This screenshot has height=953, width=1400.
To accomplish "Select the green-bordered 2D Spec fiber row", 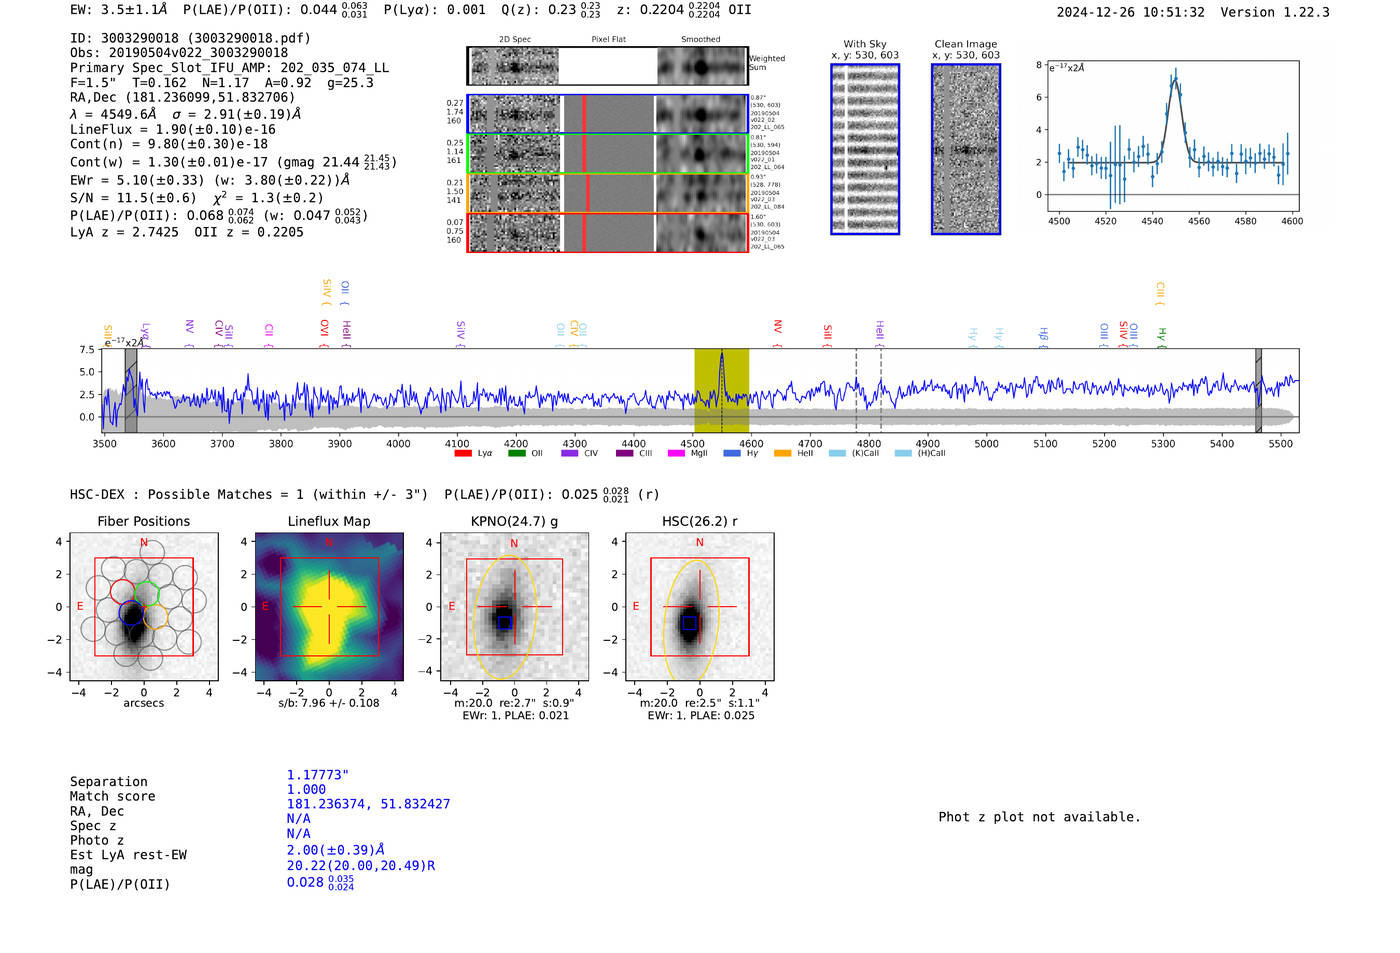I will coord(607,154).
